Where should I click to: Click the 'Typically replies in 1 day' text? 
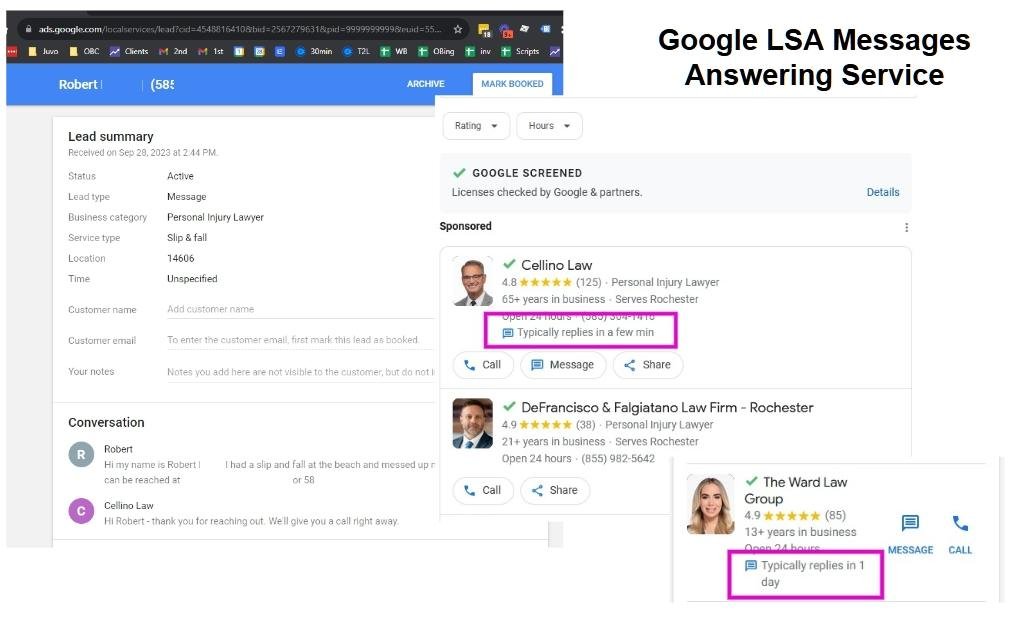tap(813, 573)
